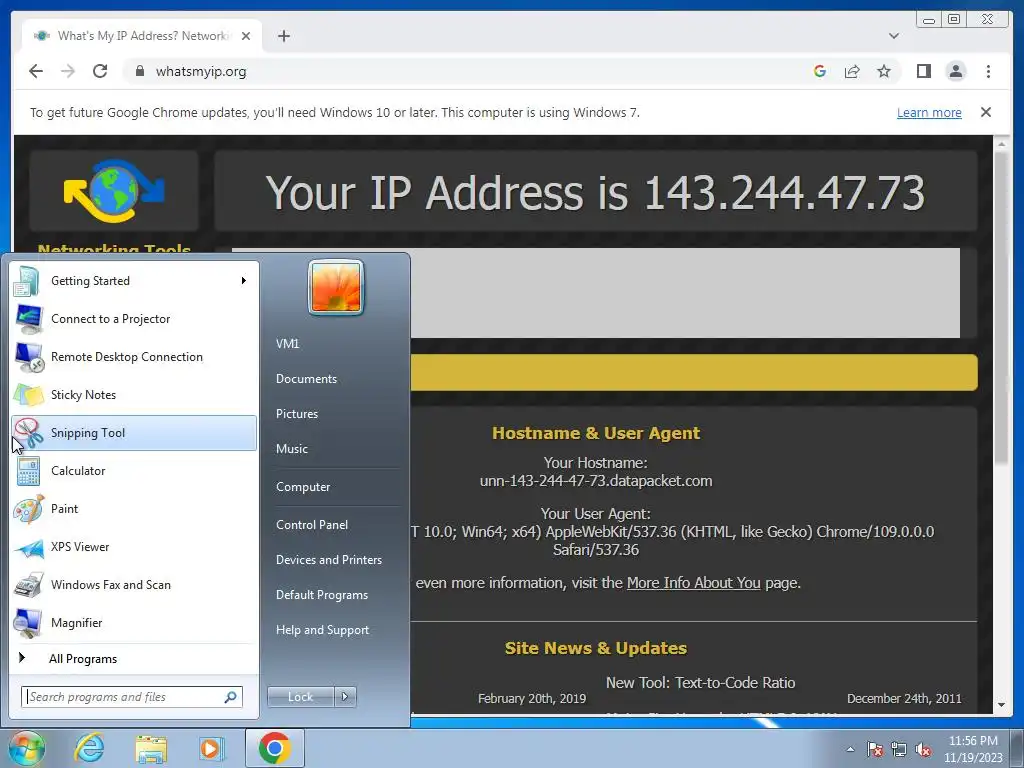The height and width of the screenshot is (768, 1024).
Task: Click scroll down arrow of page
Action: [x=1001, y=705]
